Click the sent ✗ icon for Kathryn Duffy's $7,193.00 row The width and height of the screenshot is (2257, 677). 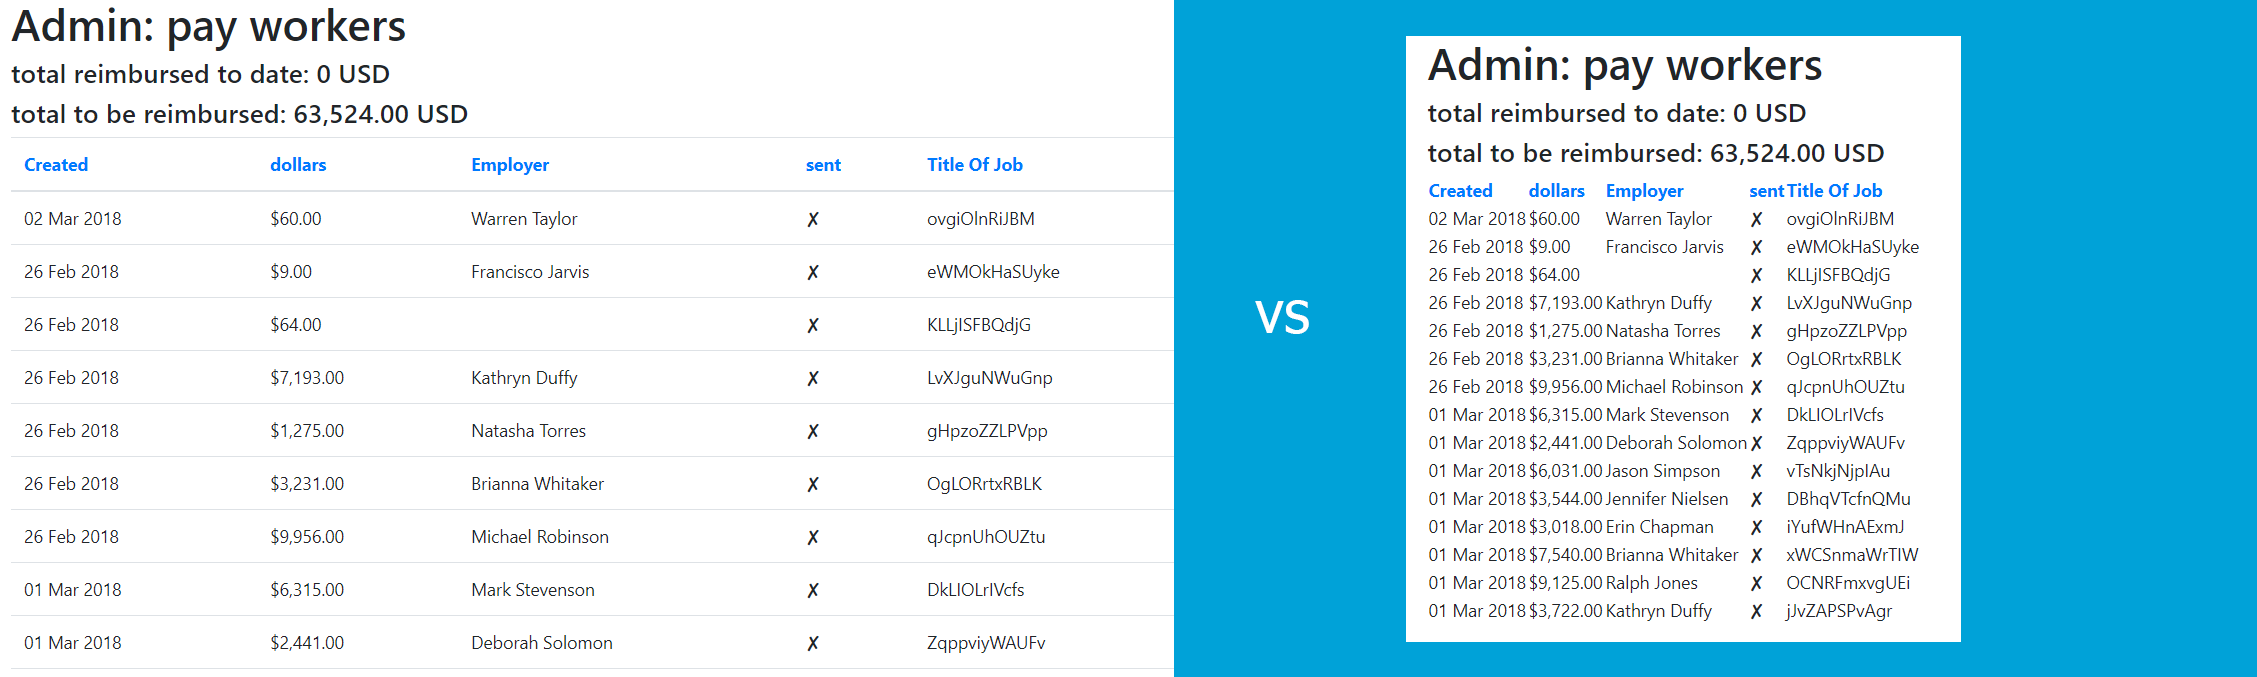point(813,377)
